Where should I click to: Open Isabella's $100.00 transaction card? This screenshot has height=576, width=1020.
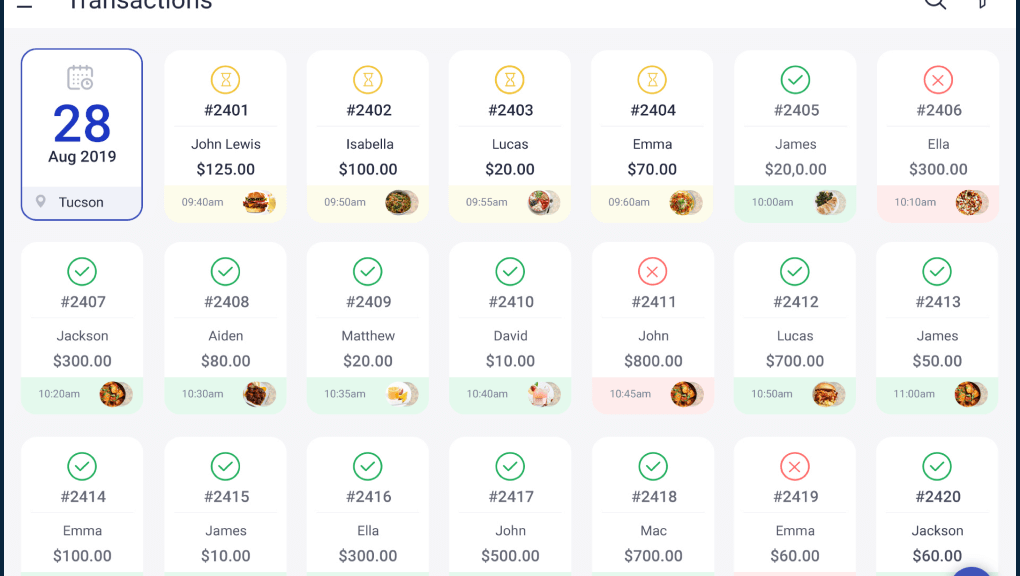[368, 136]
